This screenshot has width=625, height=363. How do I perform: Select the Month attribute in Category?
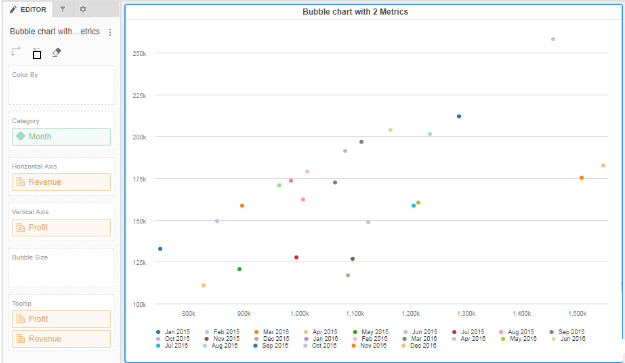(x=61, y=137)
